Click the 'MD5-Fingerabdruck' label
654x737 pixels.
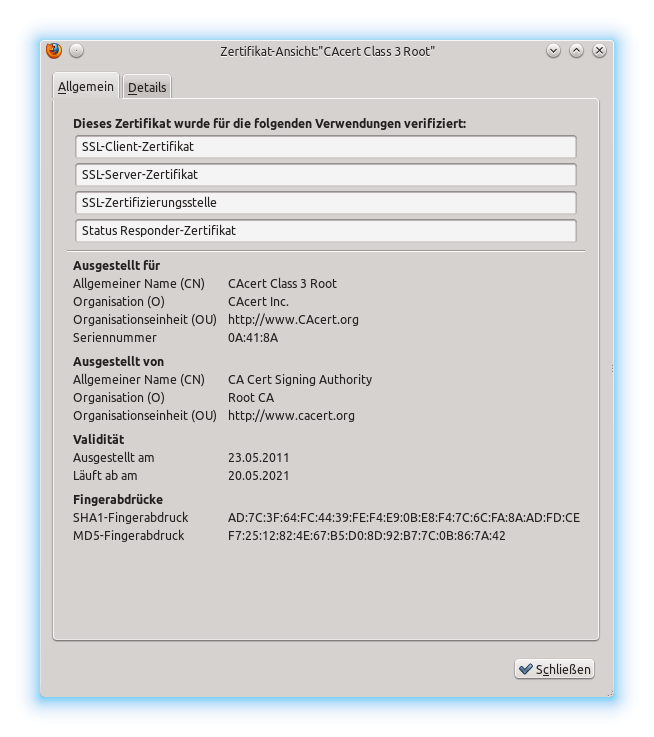click(x=128, y=536)
